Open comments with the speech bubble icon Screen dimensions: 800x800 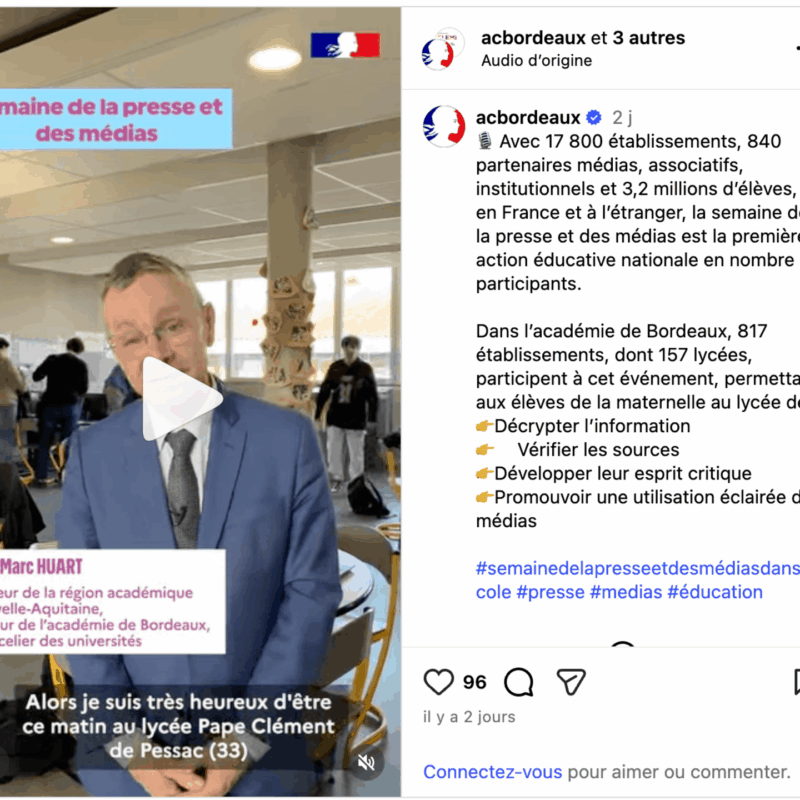point(518,682)
